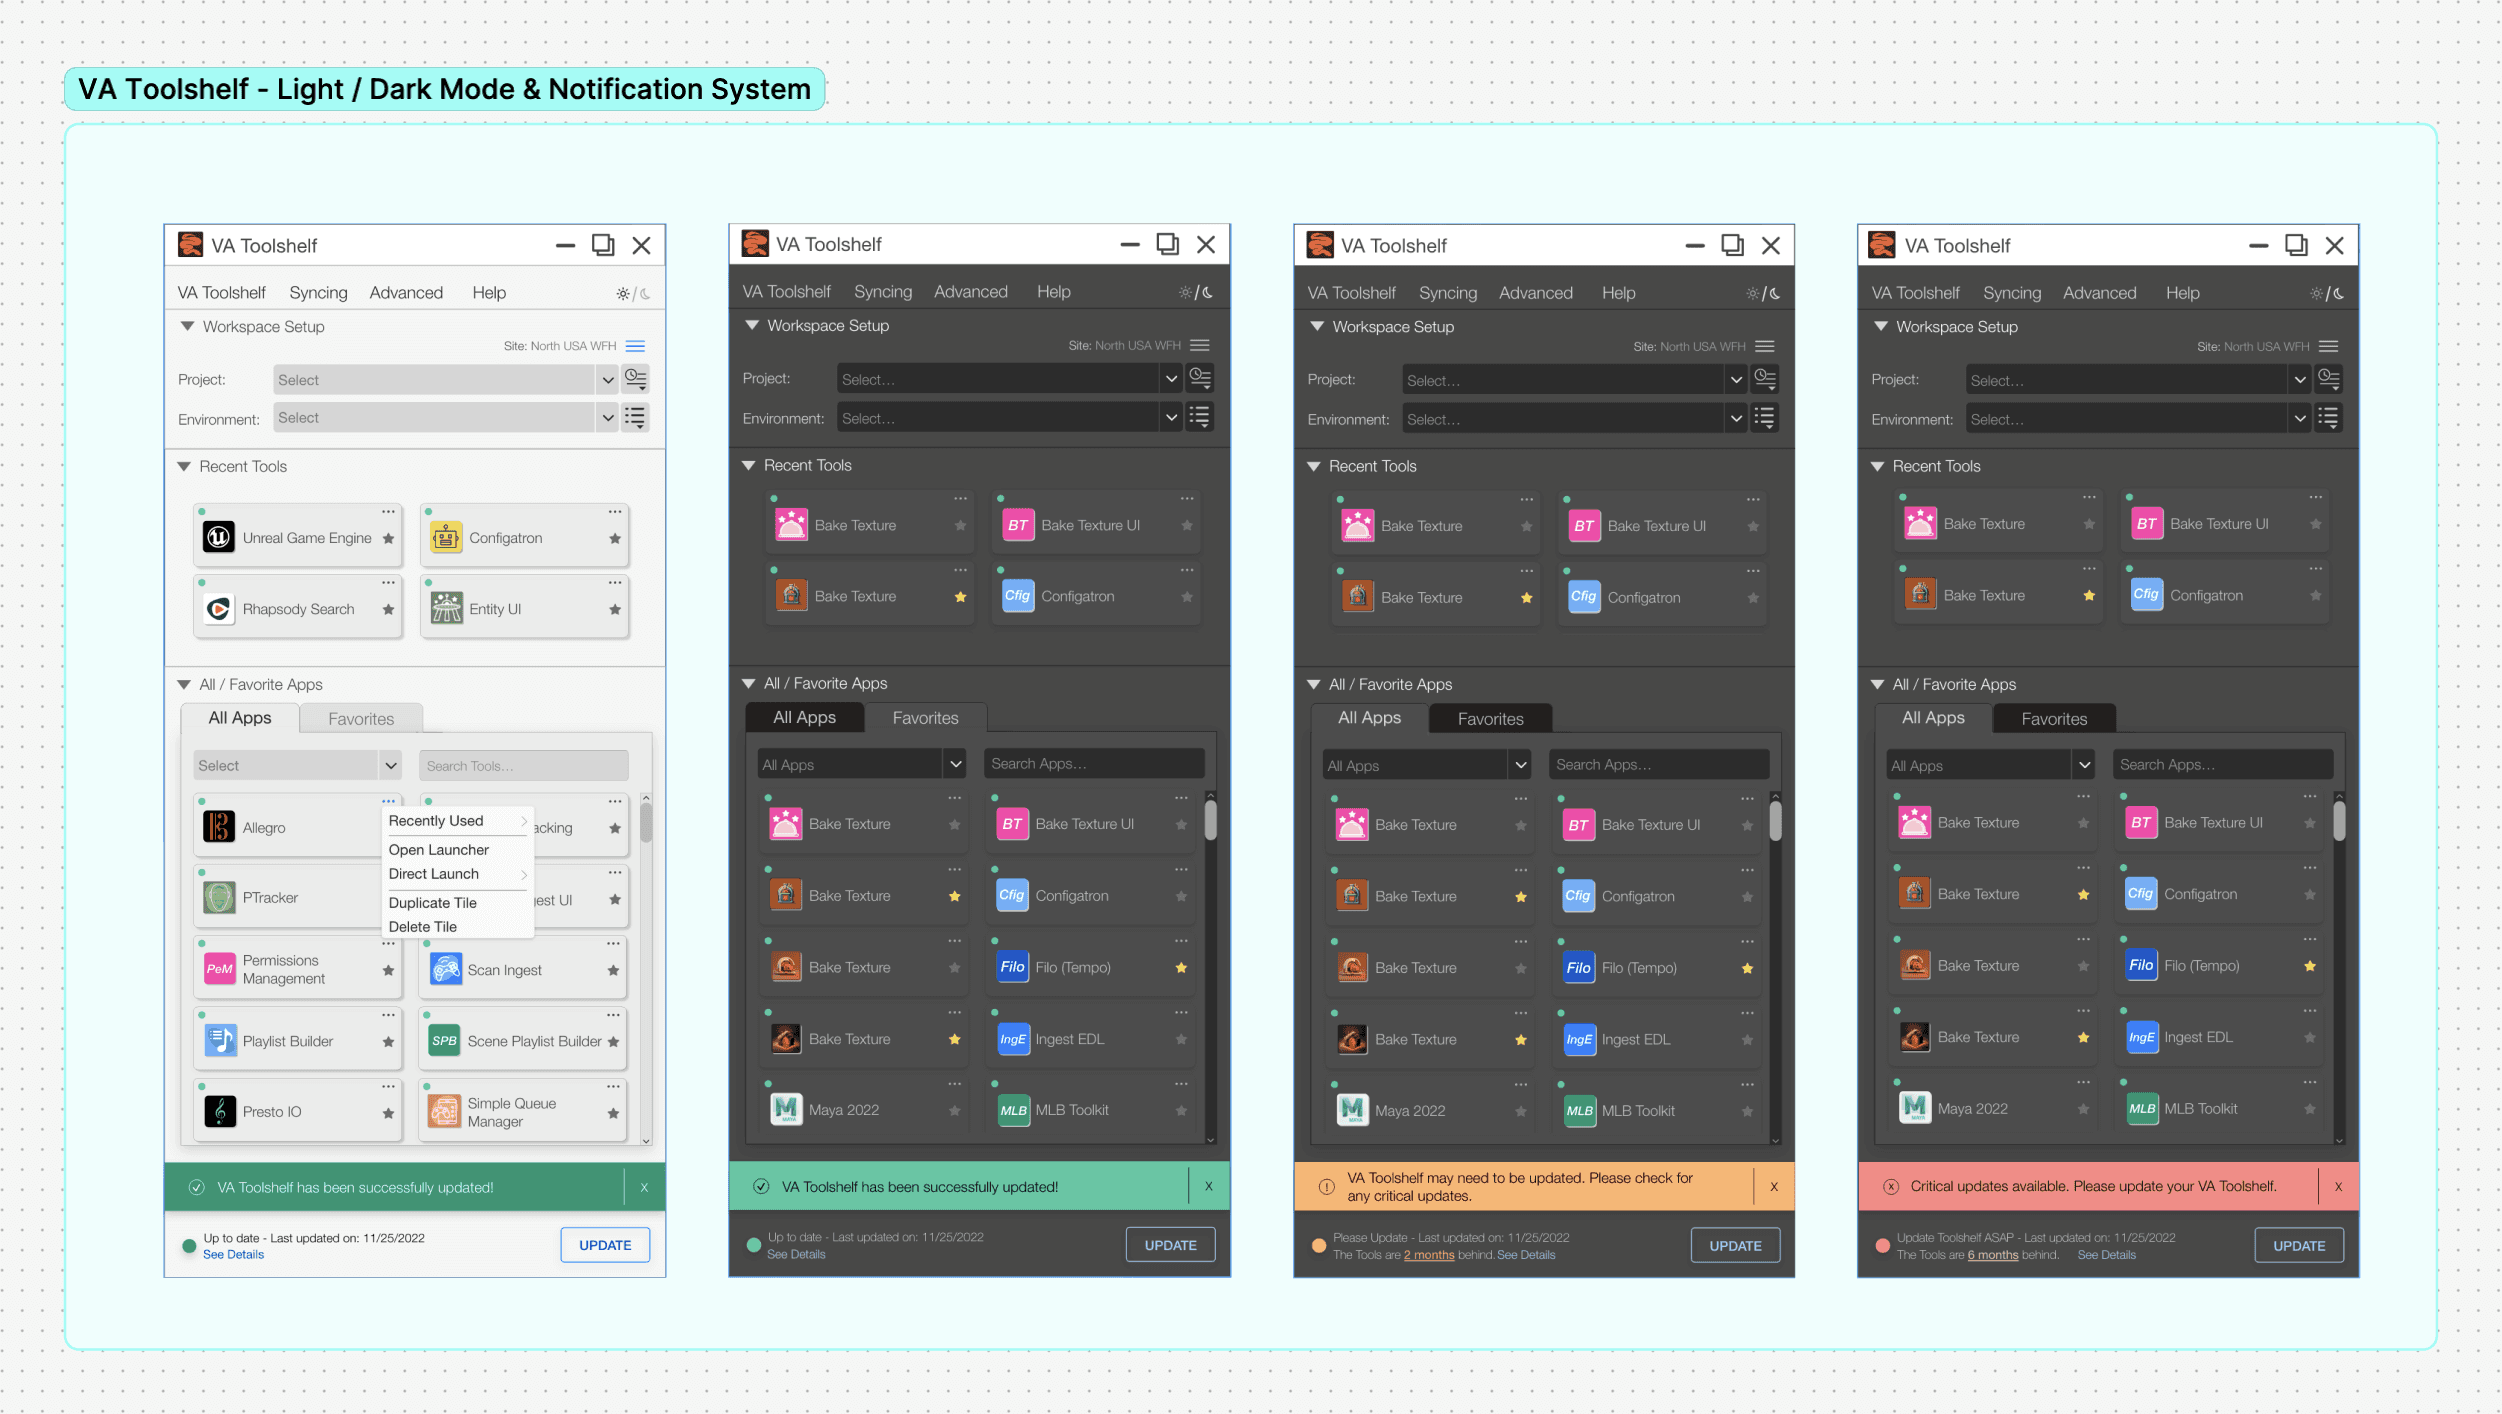Click the Presto IO app icon
2502x1414 pixels.
(x=219, y=1111)
